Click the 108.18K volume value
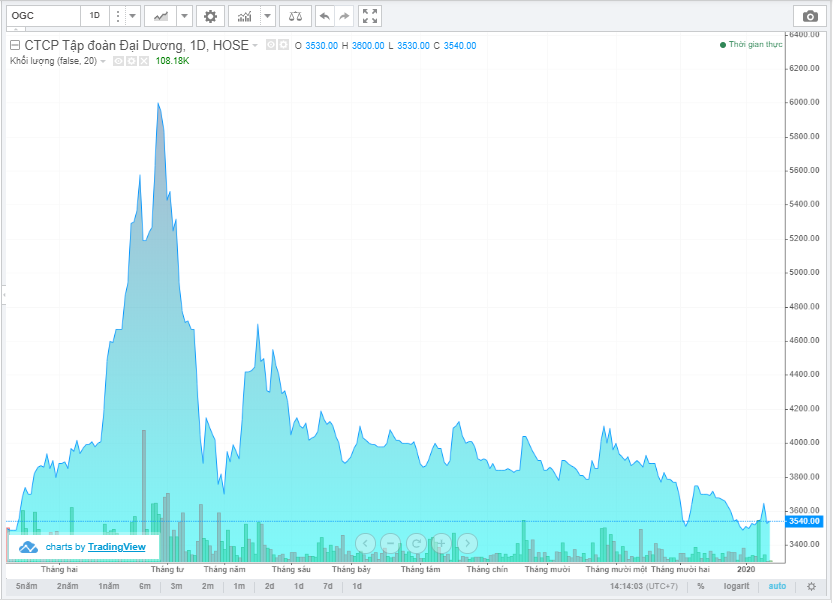Viewport: 833px width, 603px height. coord(172,61)
